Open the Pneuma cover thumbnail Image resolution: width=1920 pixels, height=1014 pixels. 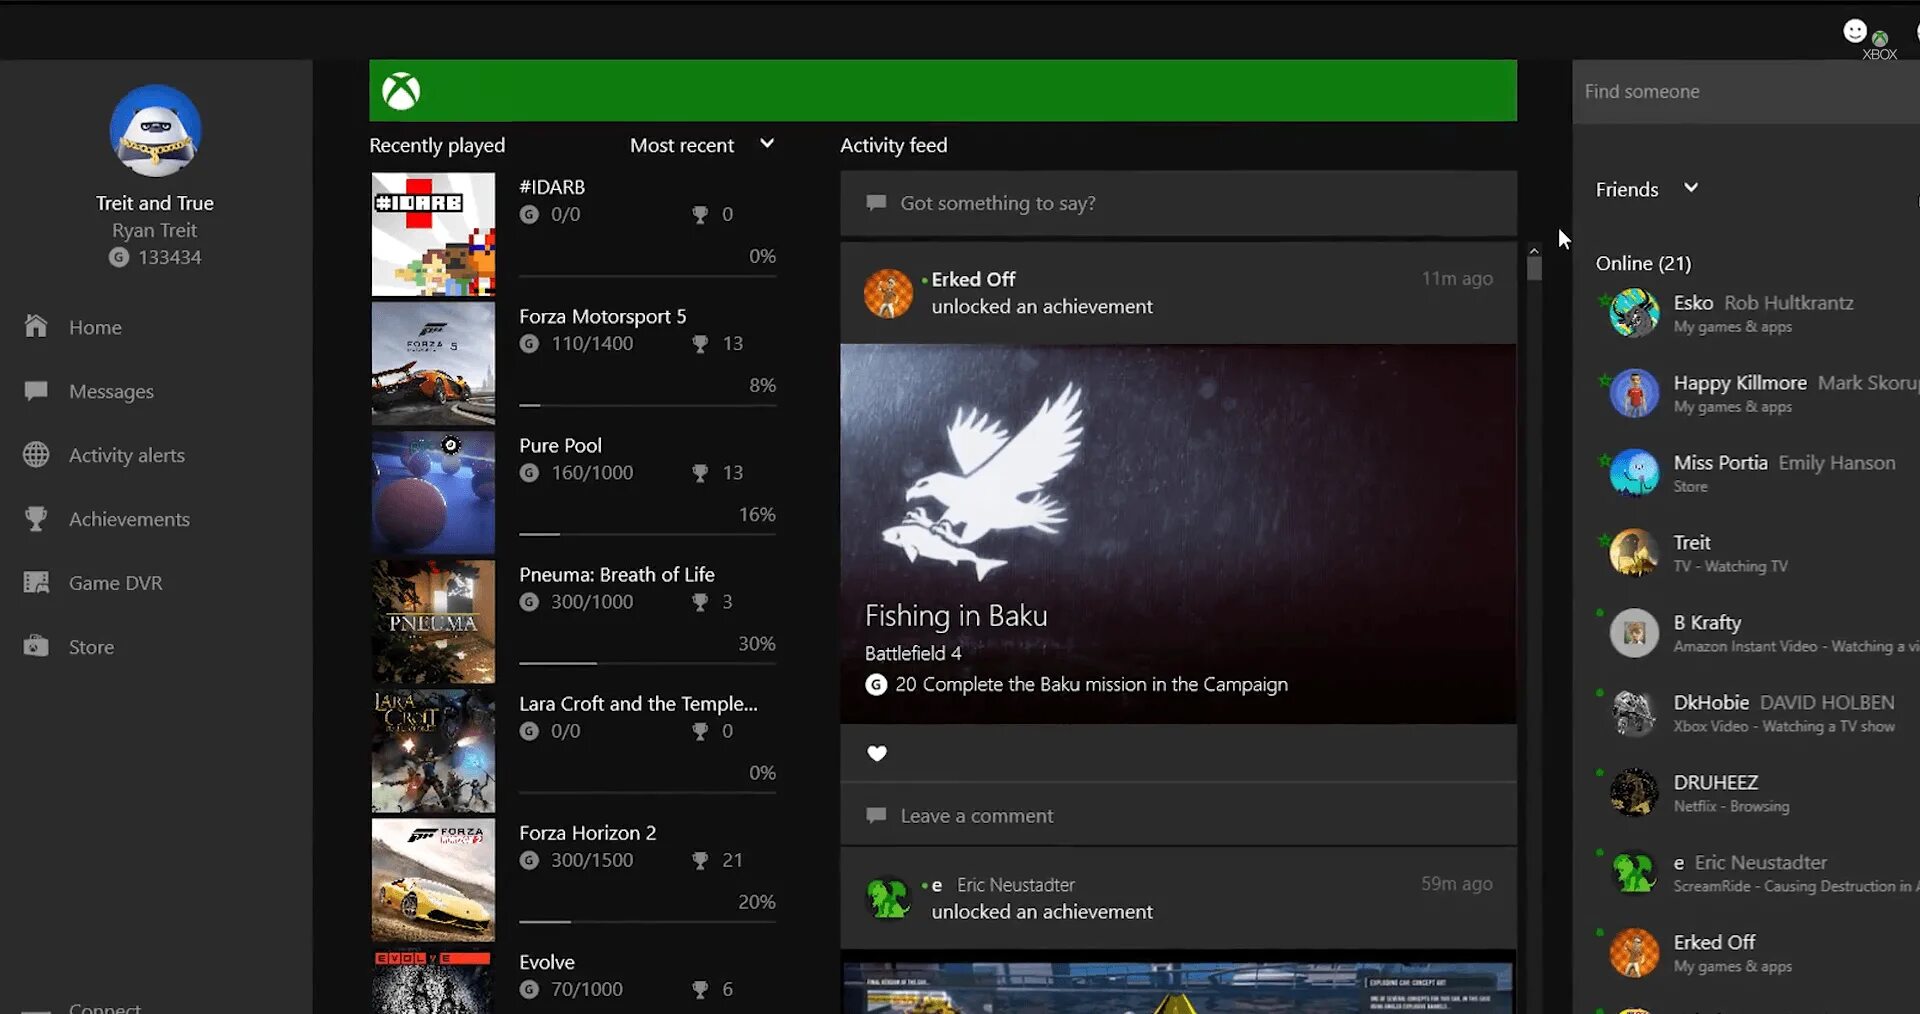click(x=433, y=621)
